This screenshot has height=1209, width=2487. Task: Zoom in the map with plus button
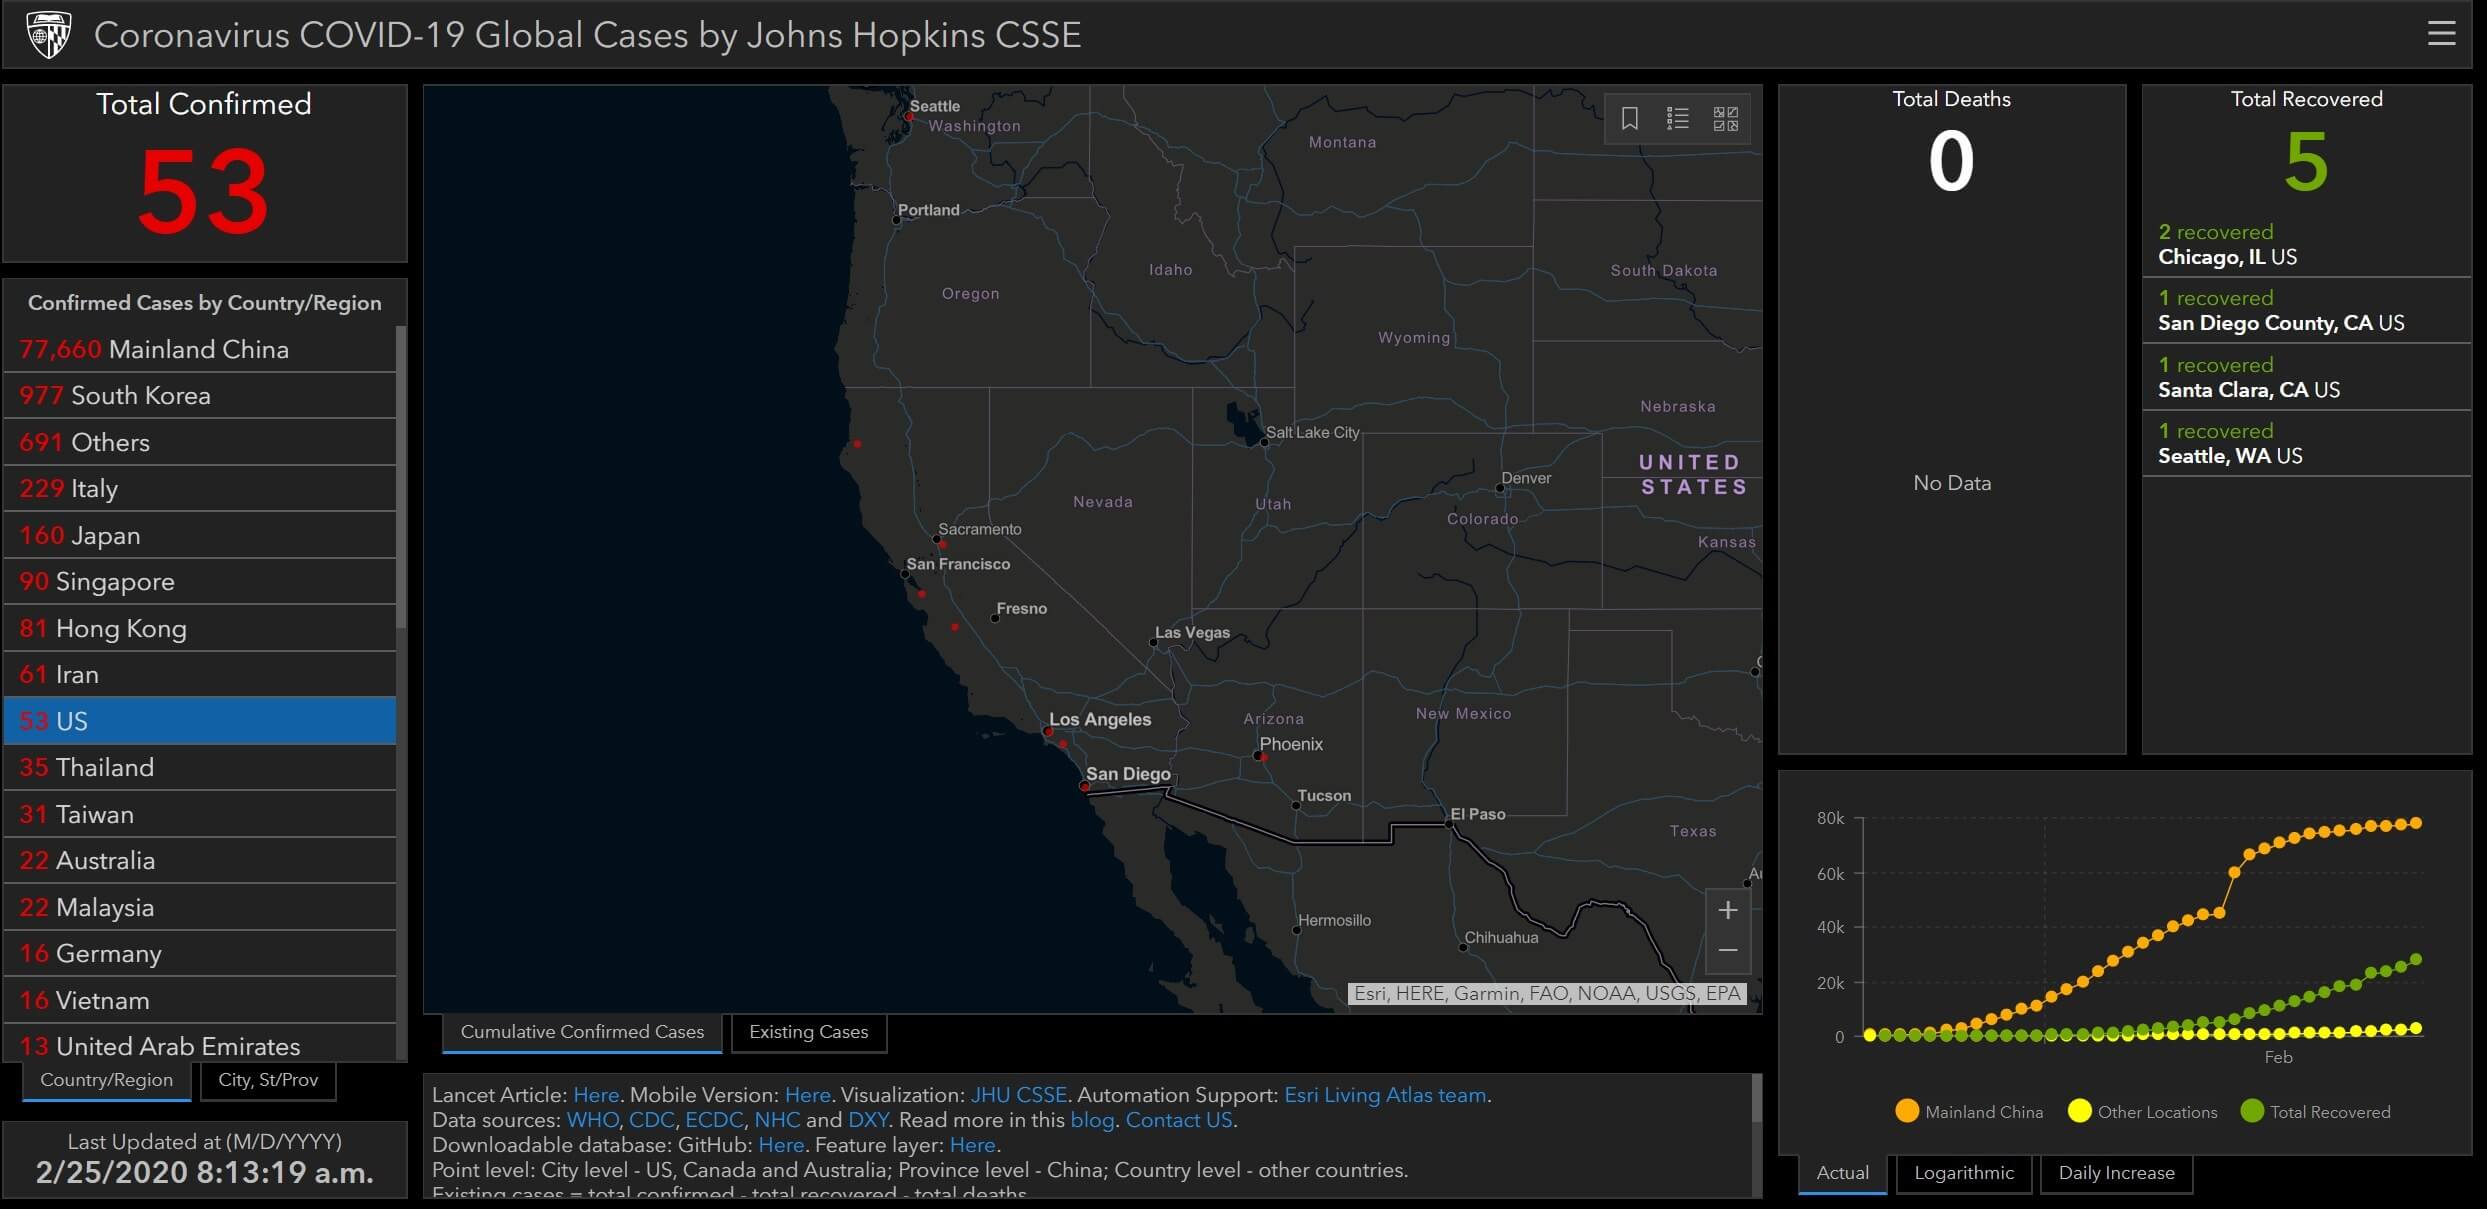(1727, 910)
